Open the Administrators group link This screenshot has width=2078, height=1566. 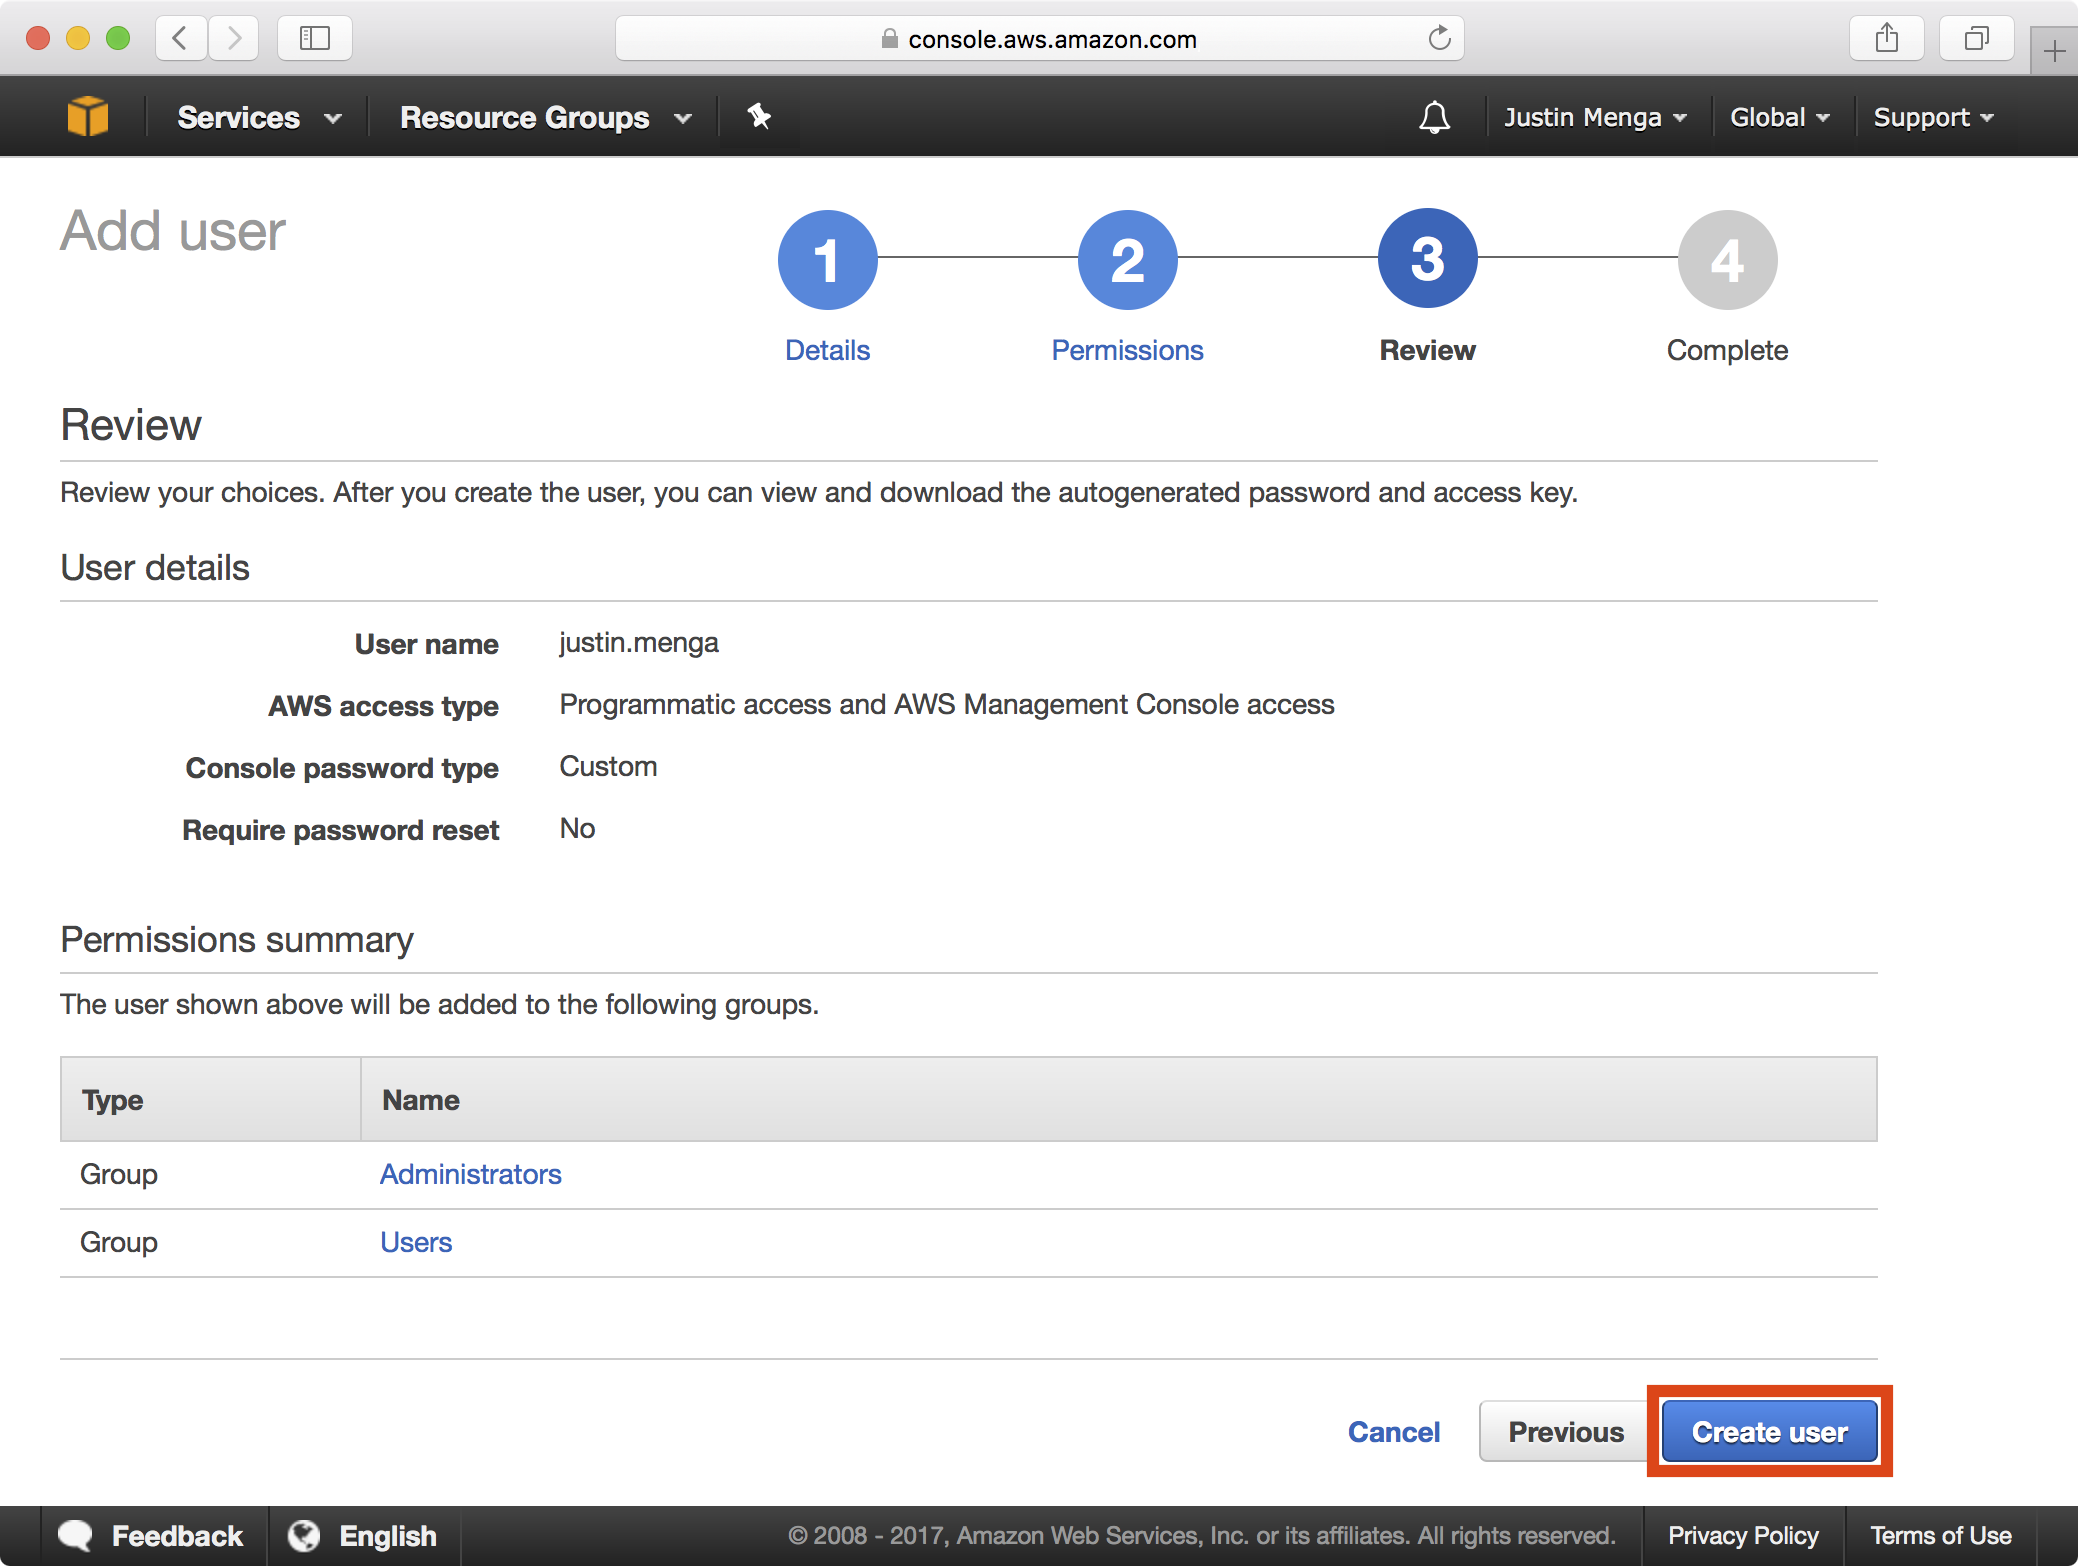point(470,1174)
